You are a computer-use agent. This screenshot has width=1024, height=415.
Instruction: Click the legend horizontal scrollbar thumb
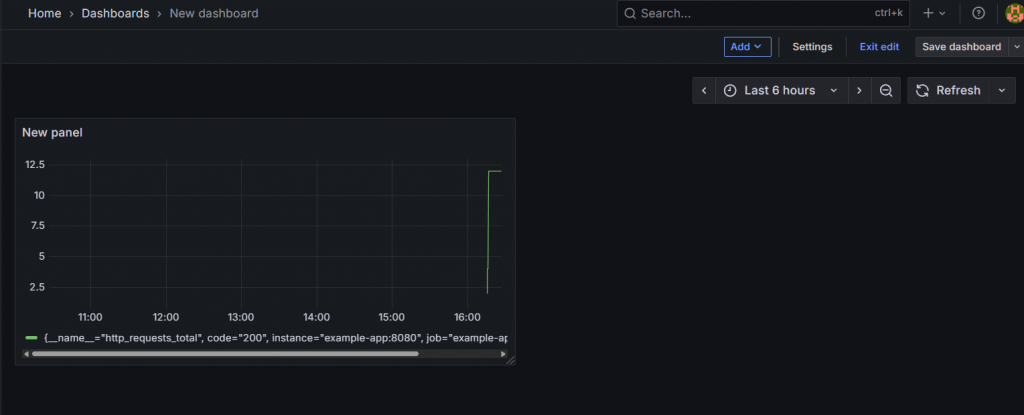(x=225, y=354)
